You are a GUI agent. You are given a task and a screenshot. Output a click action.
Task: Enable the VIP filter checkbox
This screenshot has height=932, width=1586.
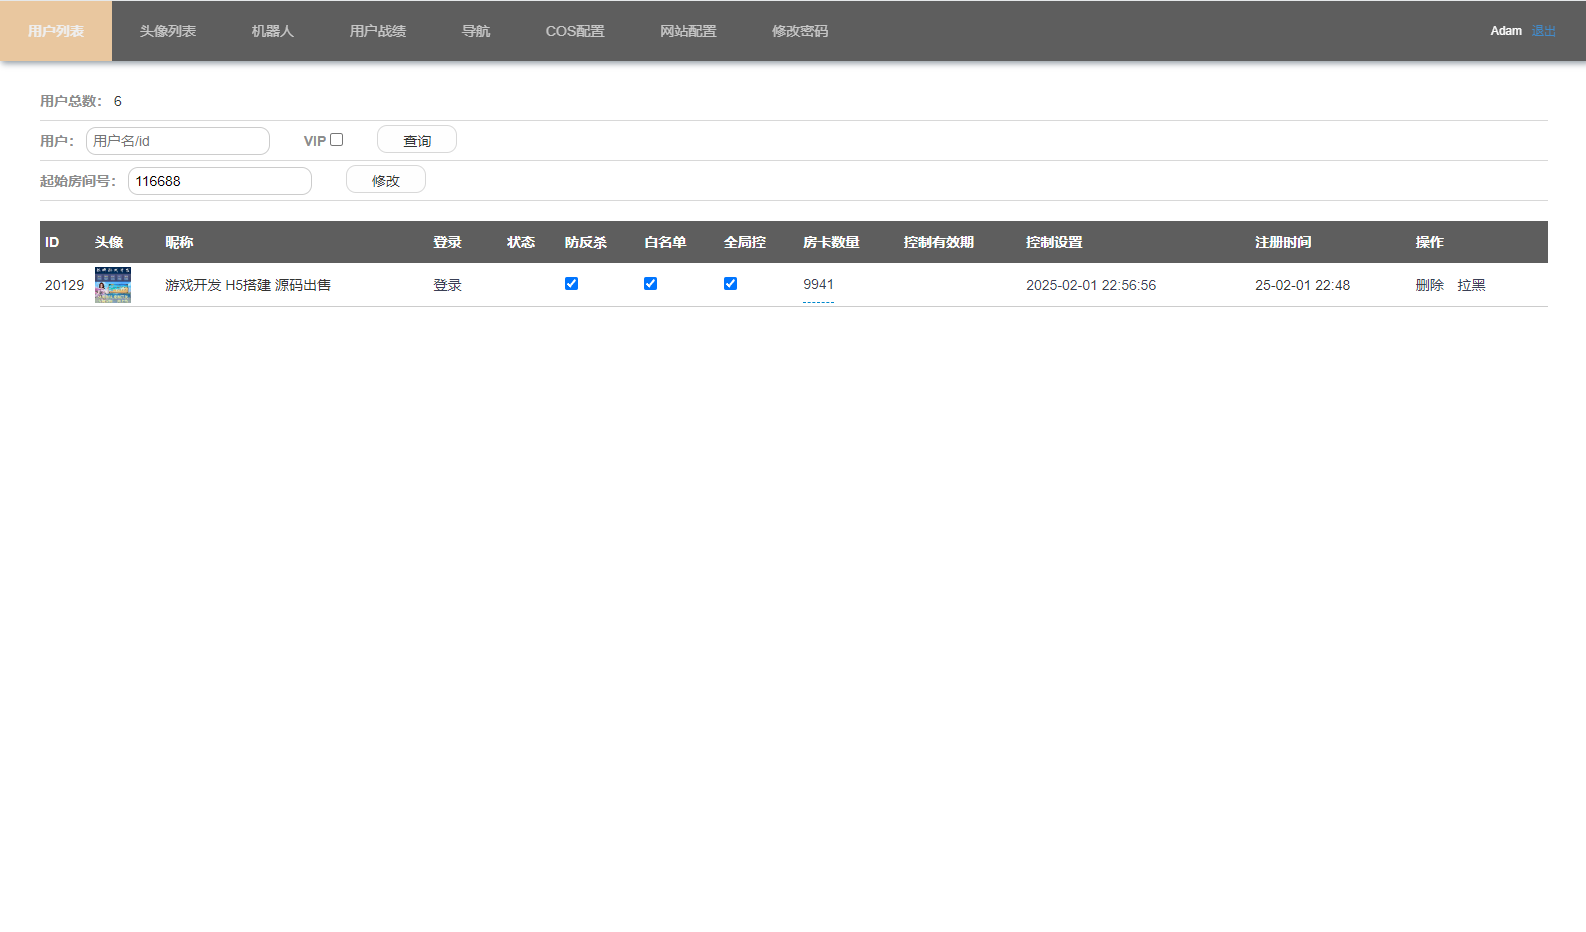pos(337,140)
